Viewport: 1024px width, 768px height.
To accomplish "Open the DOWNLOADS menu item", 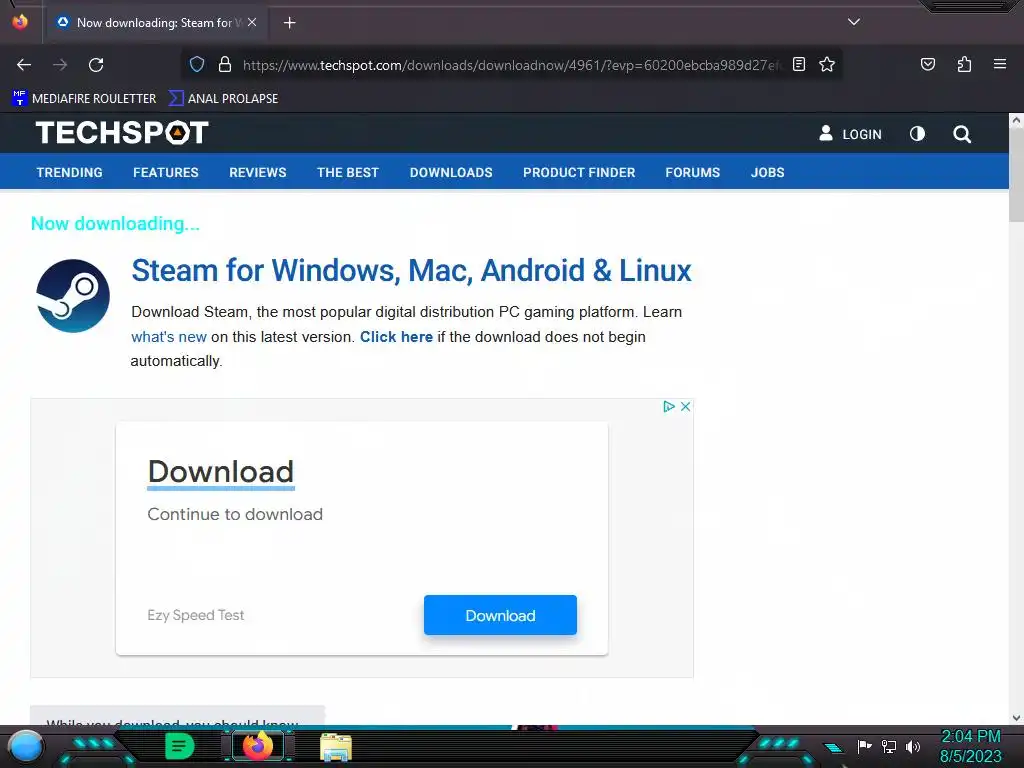I will tap(451, 172).
